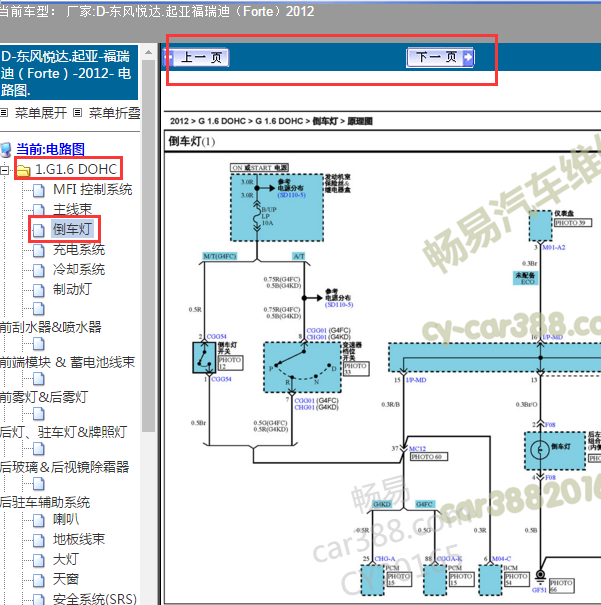Click page icon above 前雾灯&后雾灯
Viewport: 601px width, 605px height.
click(39, 379)
